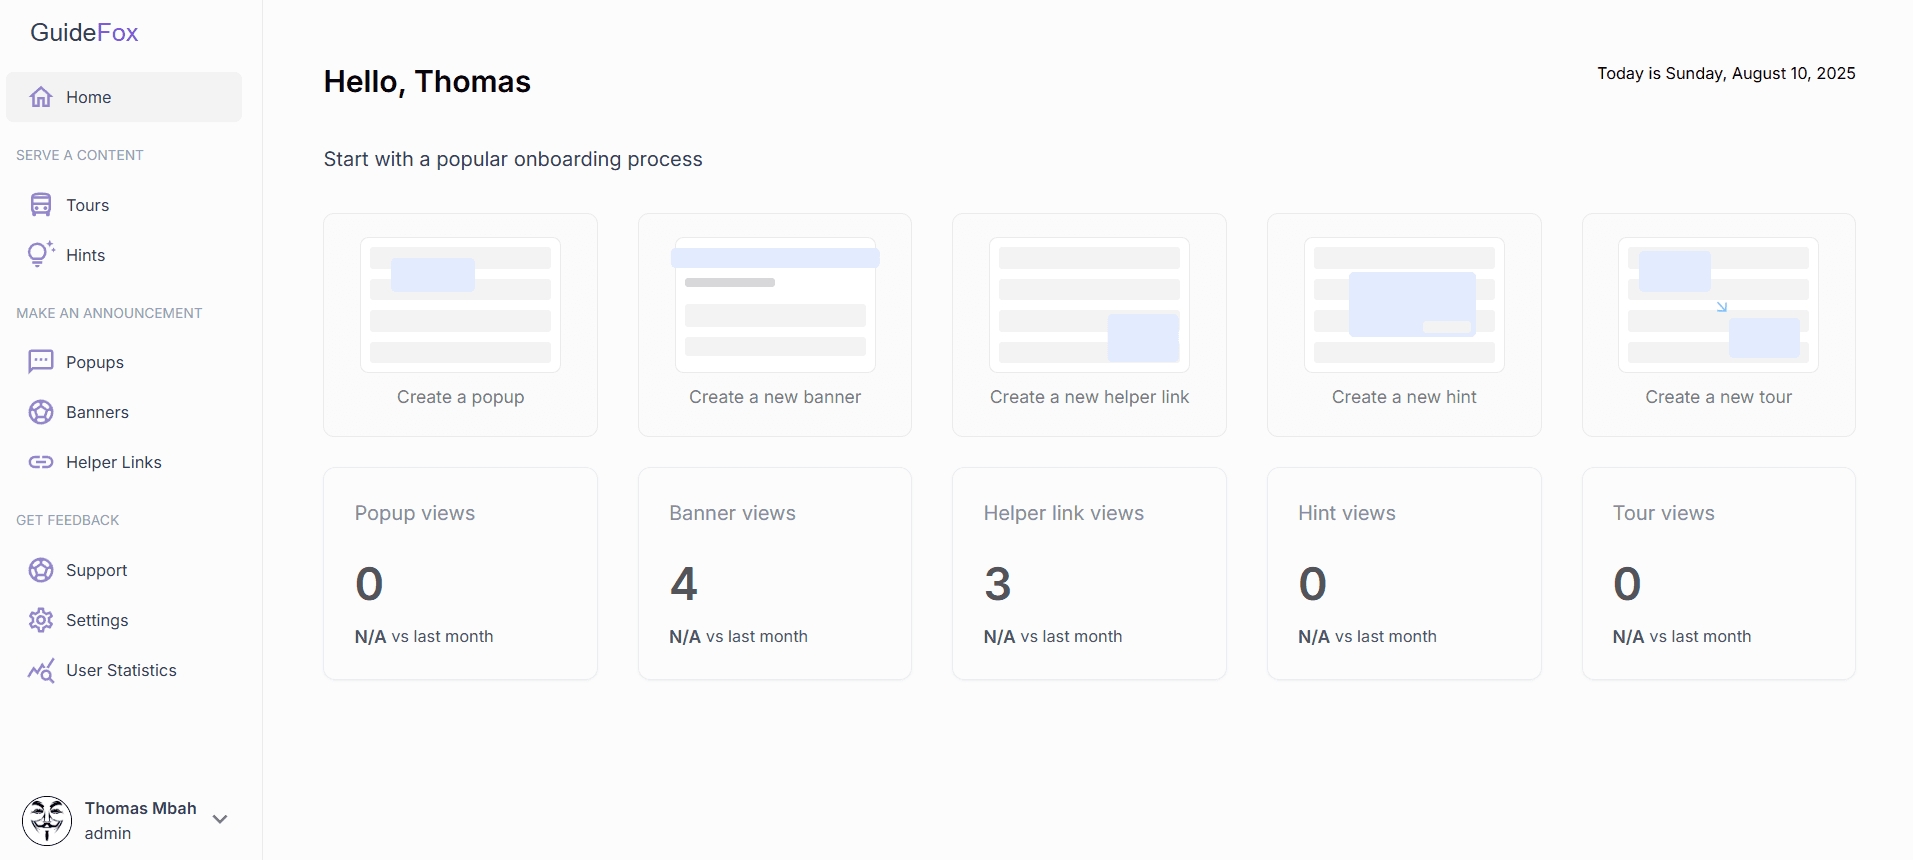Click the 'Thomas Mbah' user name
This screenshot has height=860, width=1913.
point(141,808)
